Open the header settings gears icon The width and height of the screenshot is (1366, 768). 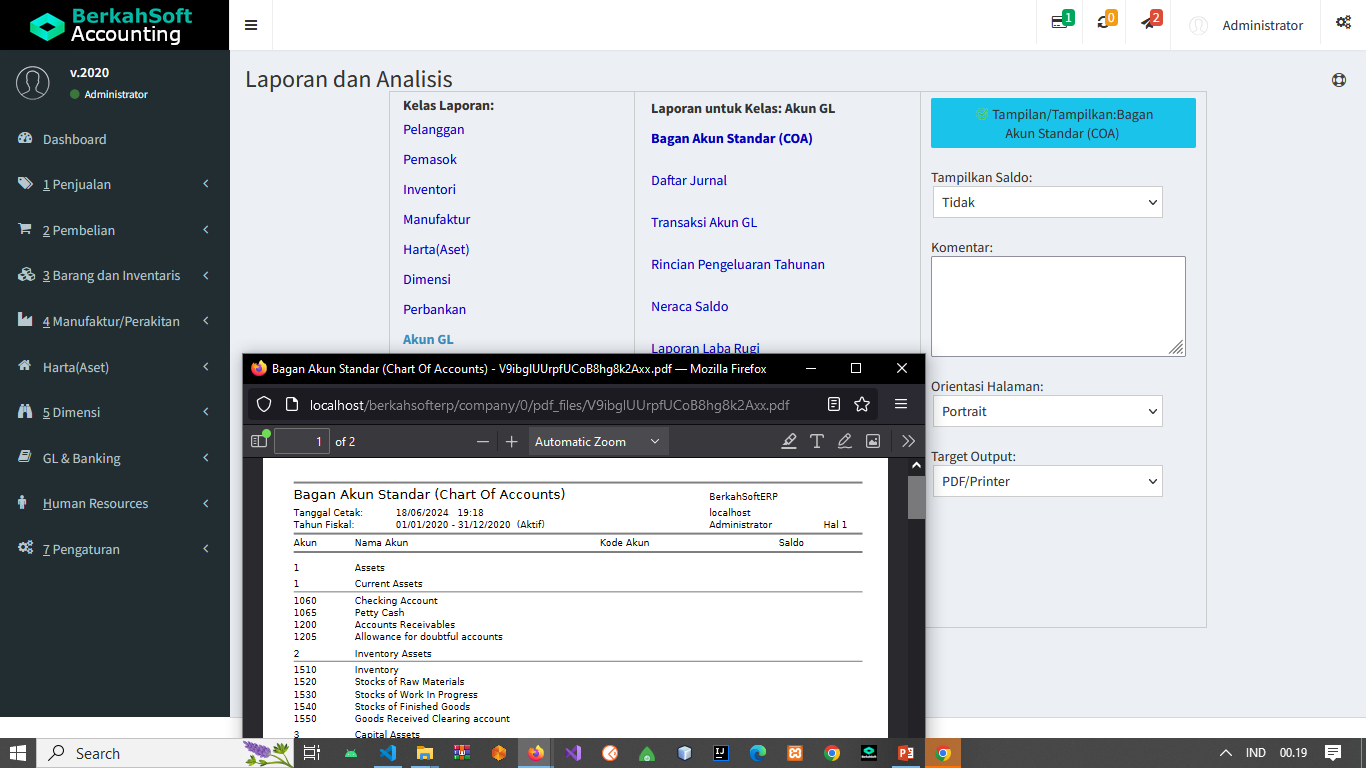(1343, 22)
